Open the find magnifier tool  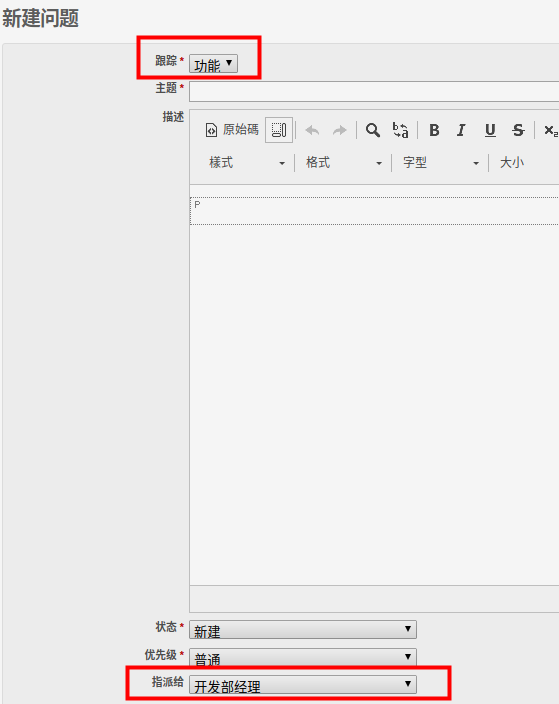373,130
